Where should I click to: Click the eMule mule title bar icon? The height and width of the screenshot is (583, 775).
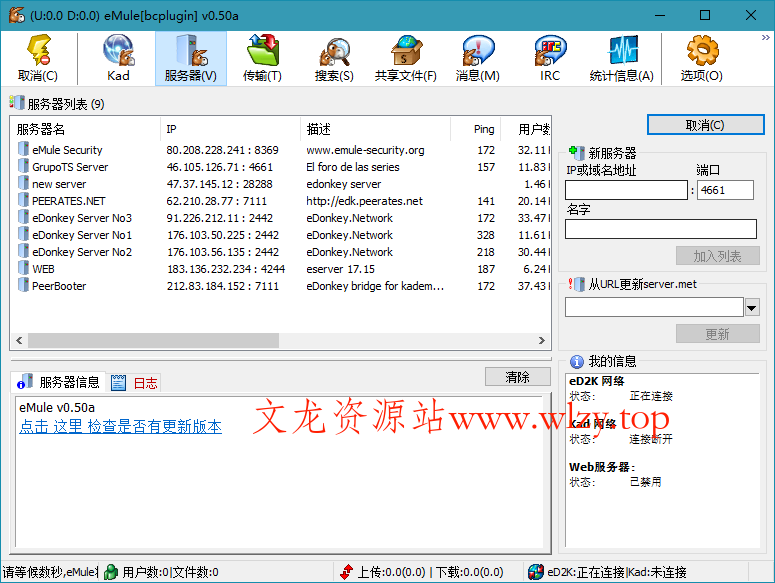tap(17, 15)
